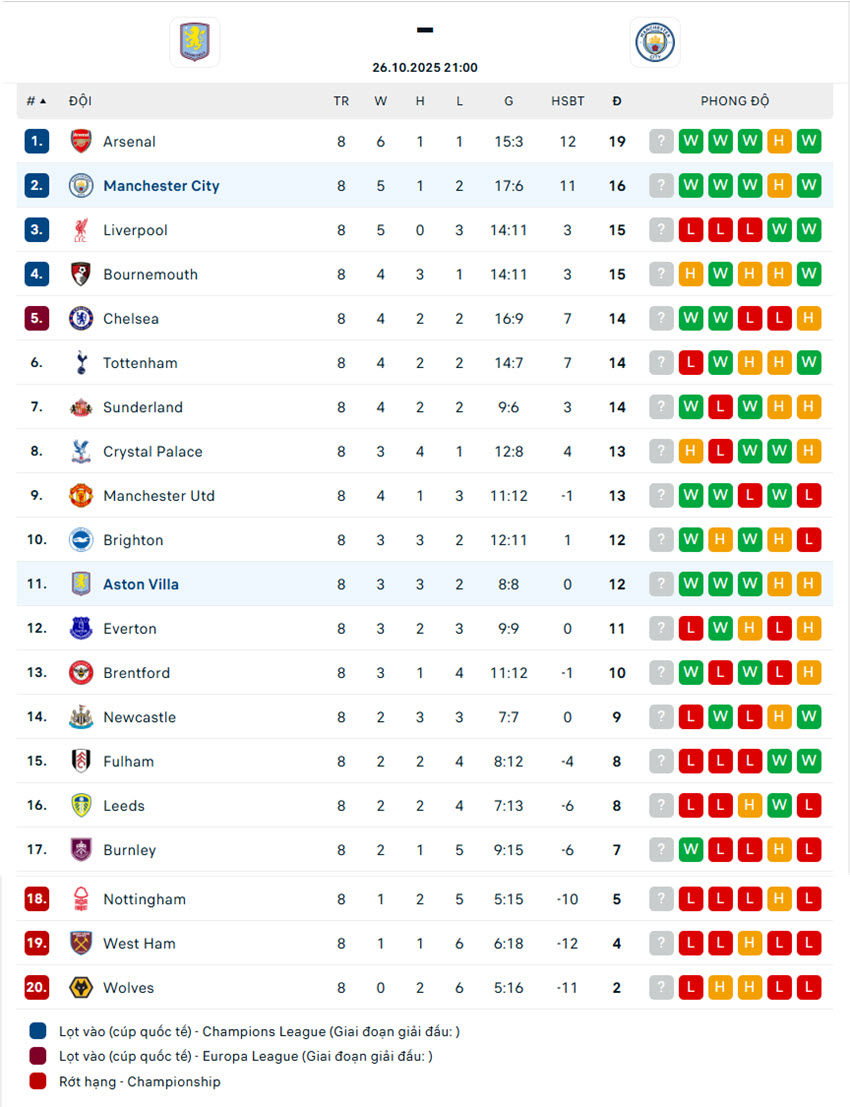Click the Arsenal club logo
This screenshot has height=1107, width=850.
point(81,142)
